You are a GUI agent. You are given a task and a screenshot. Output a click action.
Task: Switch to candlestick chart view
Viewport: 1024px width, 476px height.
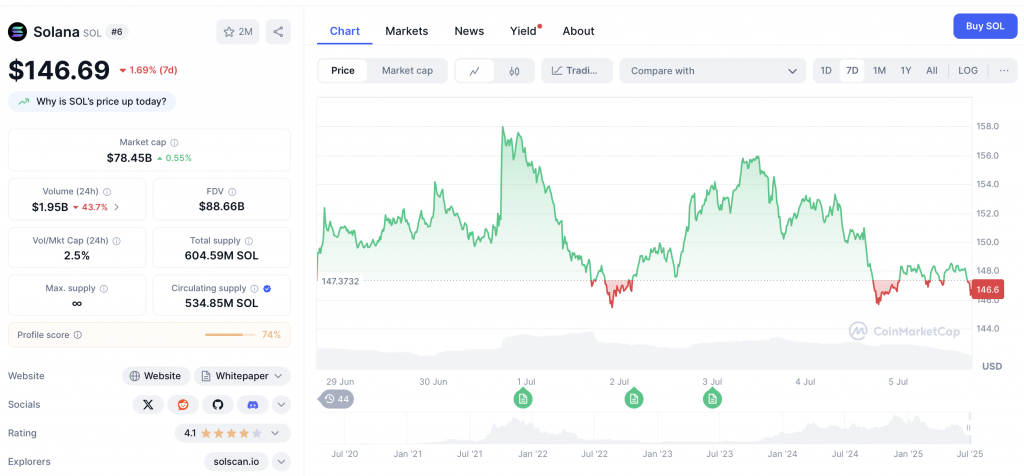514,71
